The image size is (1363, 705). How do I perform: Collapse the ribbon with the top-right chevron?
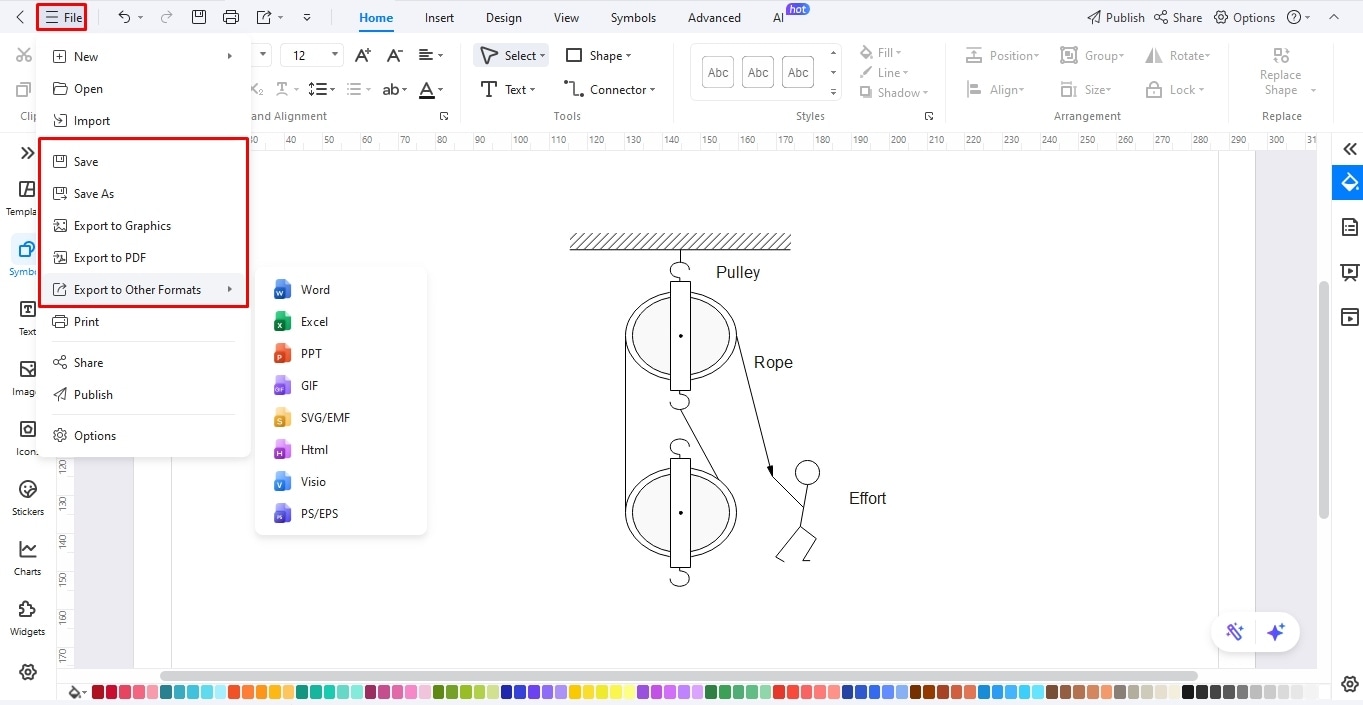1333,17
